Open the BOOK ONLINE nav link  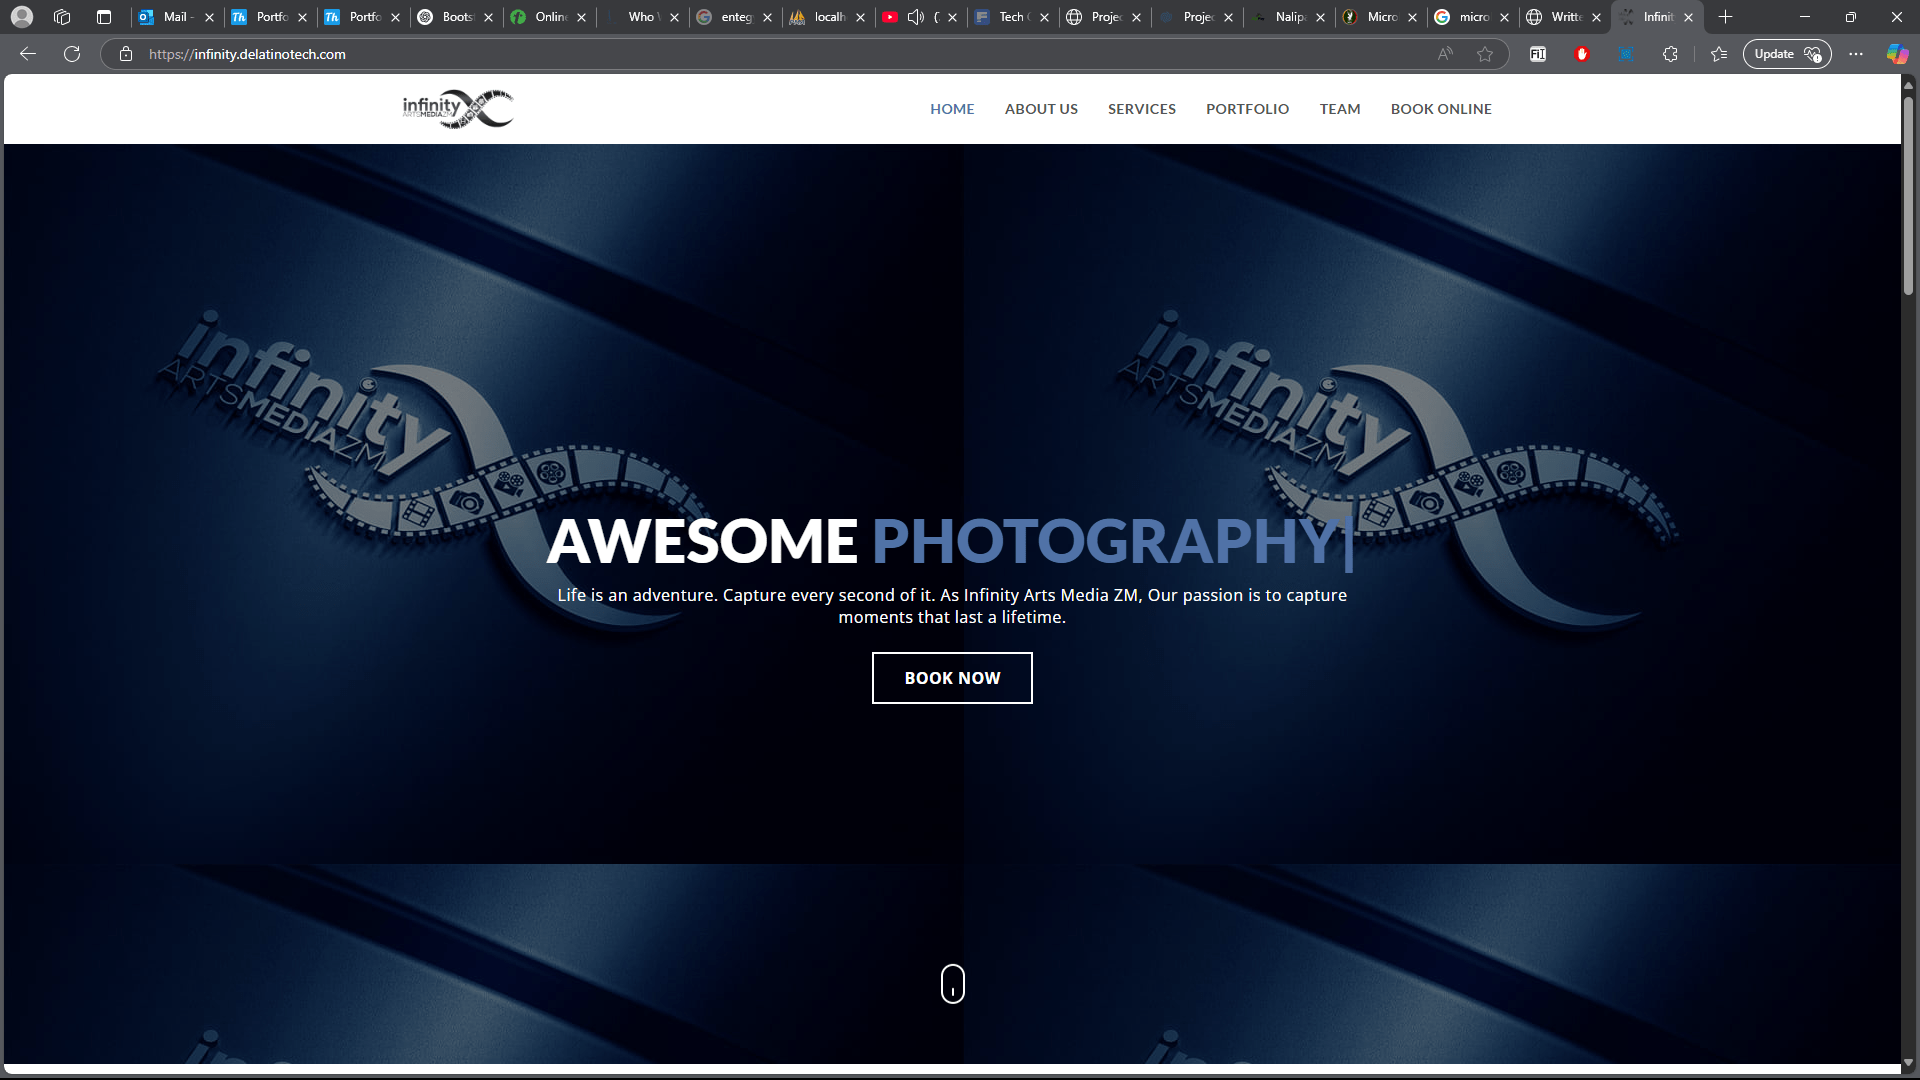(x=1441, y=109)
